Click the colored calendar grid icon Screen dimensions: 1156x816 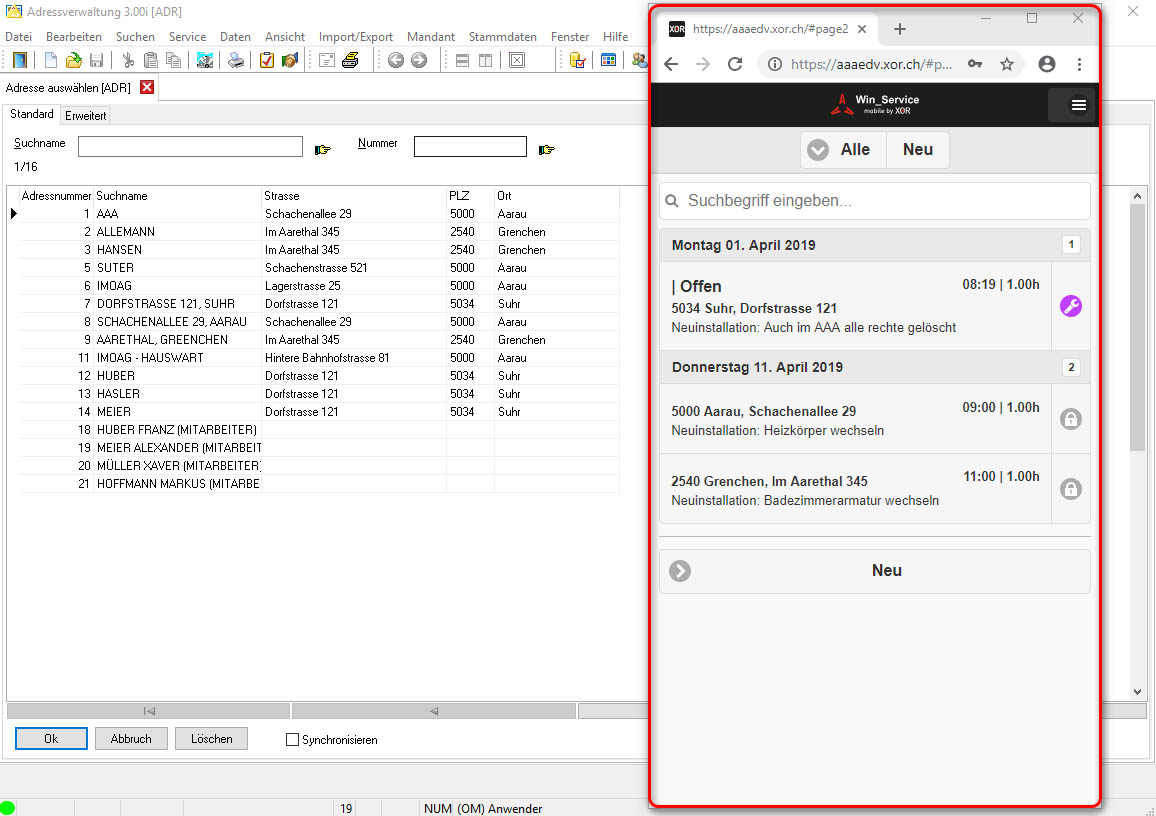(608, 60)
